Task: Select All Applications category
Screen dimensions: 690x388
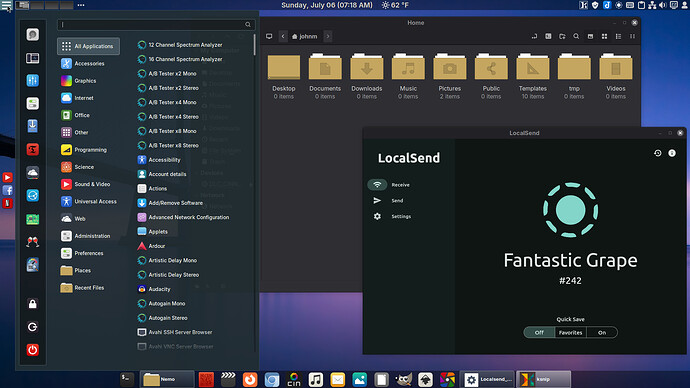Action: click(x=88, y=46)
